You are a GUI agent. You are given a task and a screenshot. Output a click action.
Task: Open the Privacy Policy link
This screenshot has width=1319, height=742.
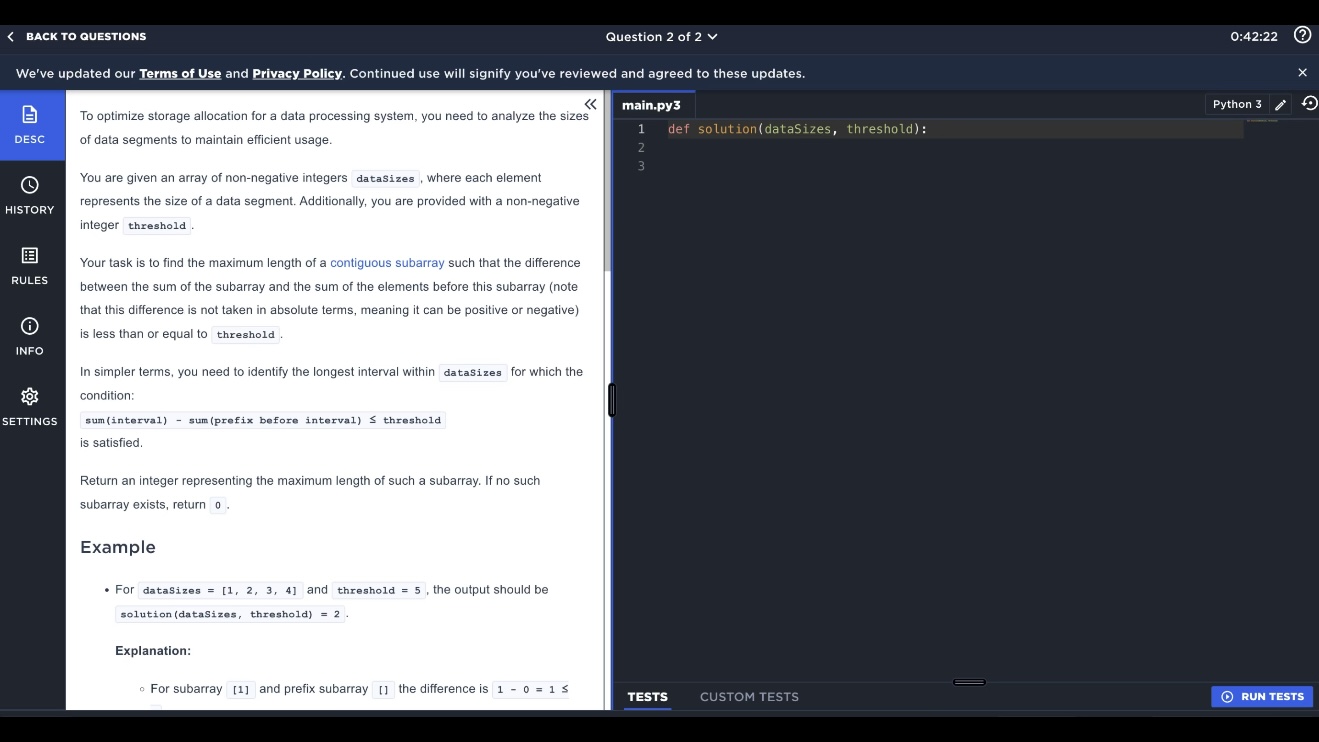[297, 74]
